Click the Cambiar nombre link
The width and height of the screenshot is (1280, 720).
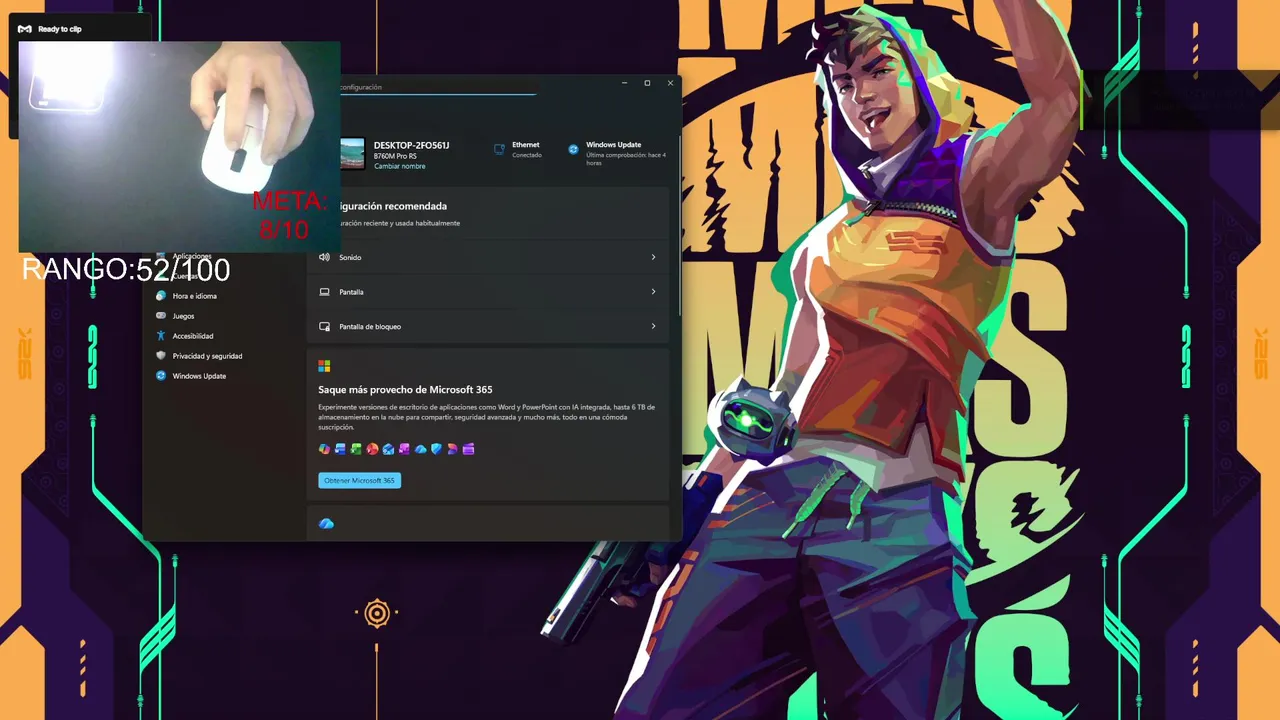(399, 166)
